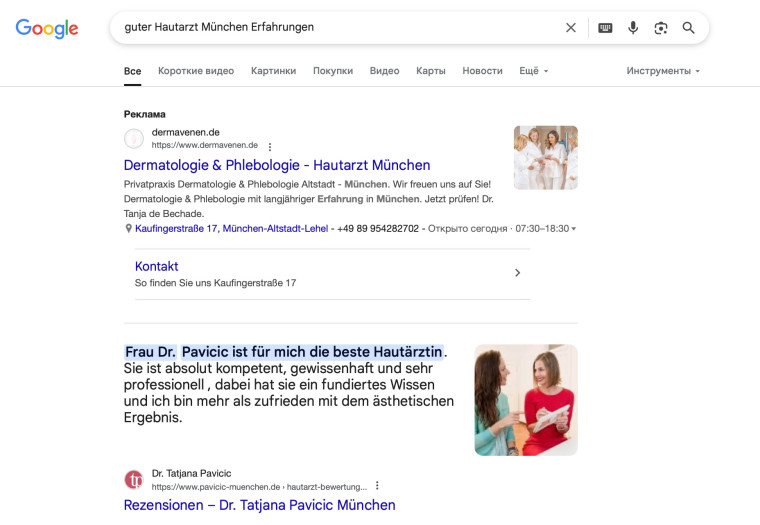Expand opening hours dropdown arrow 07:30–18:30
This screenshot has width=760, height=525.
574,229
